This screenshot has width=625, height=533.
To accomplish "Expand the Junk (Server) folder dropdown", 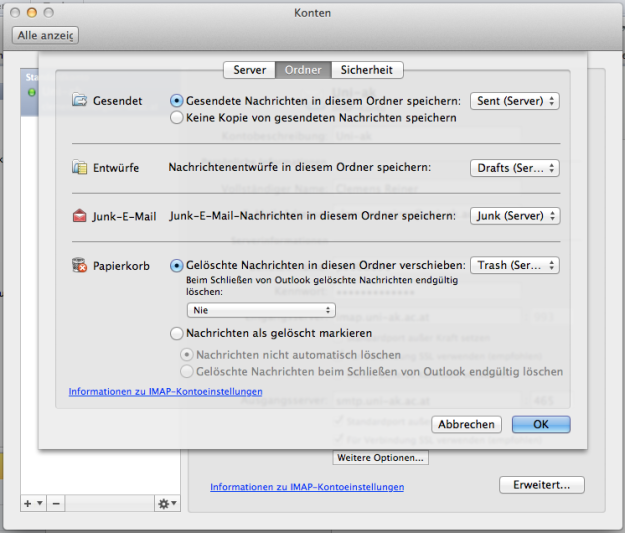I will point(514,215).
